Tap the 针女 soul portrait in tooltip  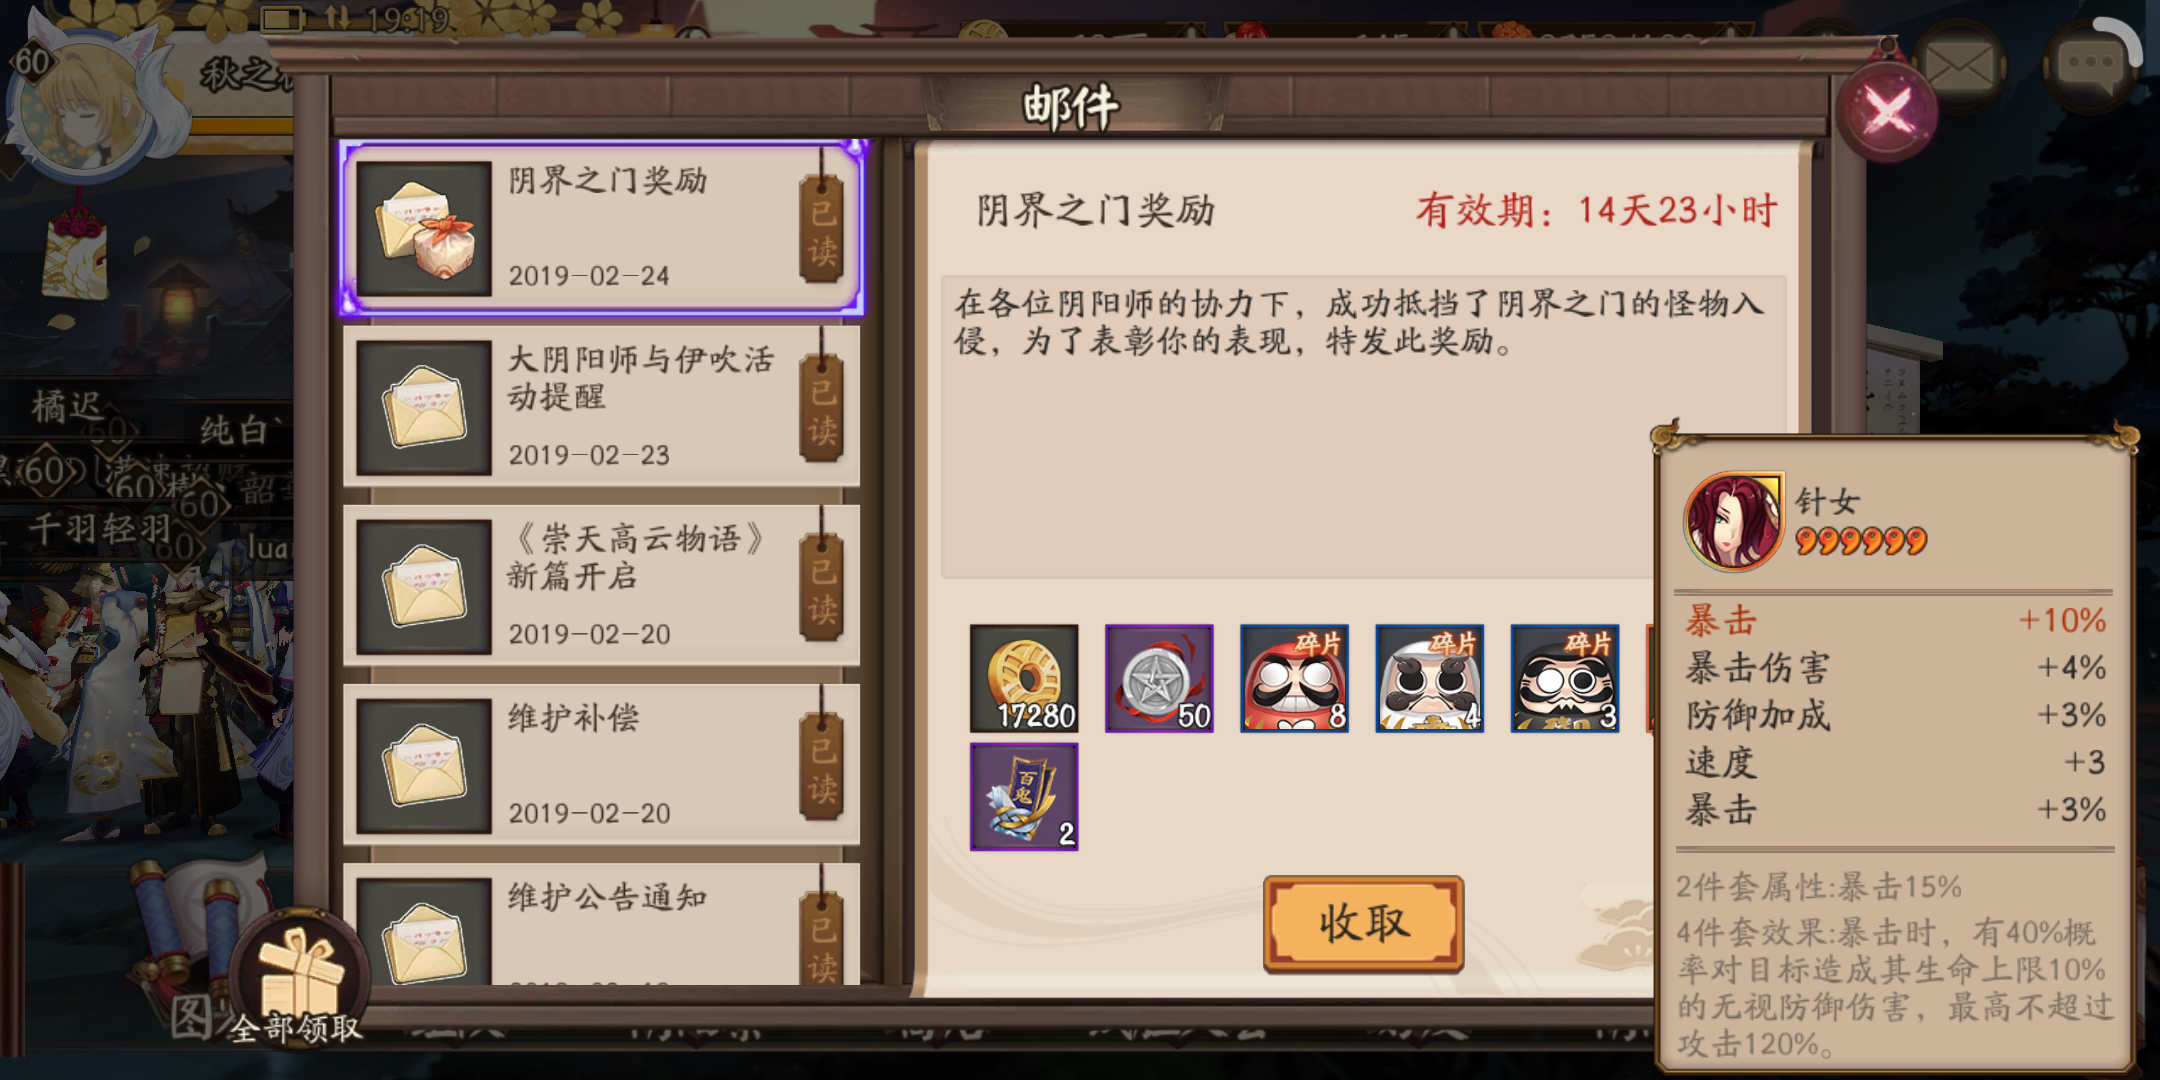click(1734, 521)
